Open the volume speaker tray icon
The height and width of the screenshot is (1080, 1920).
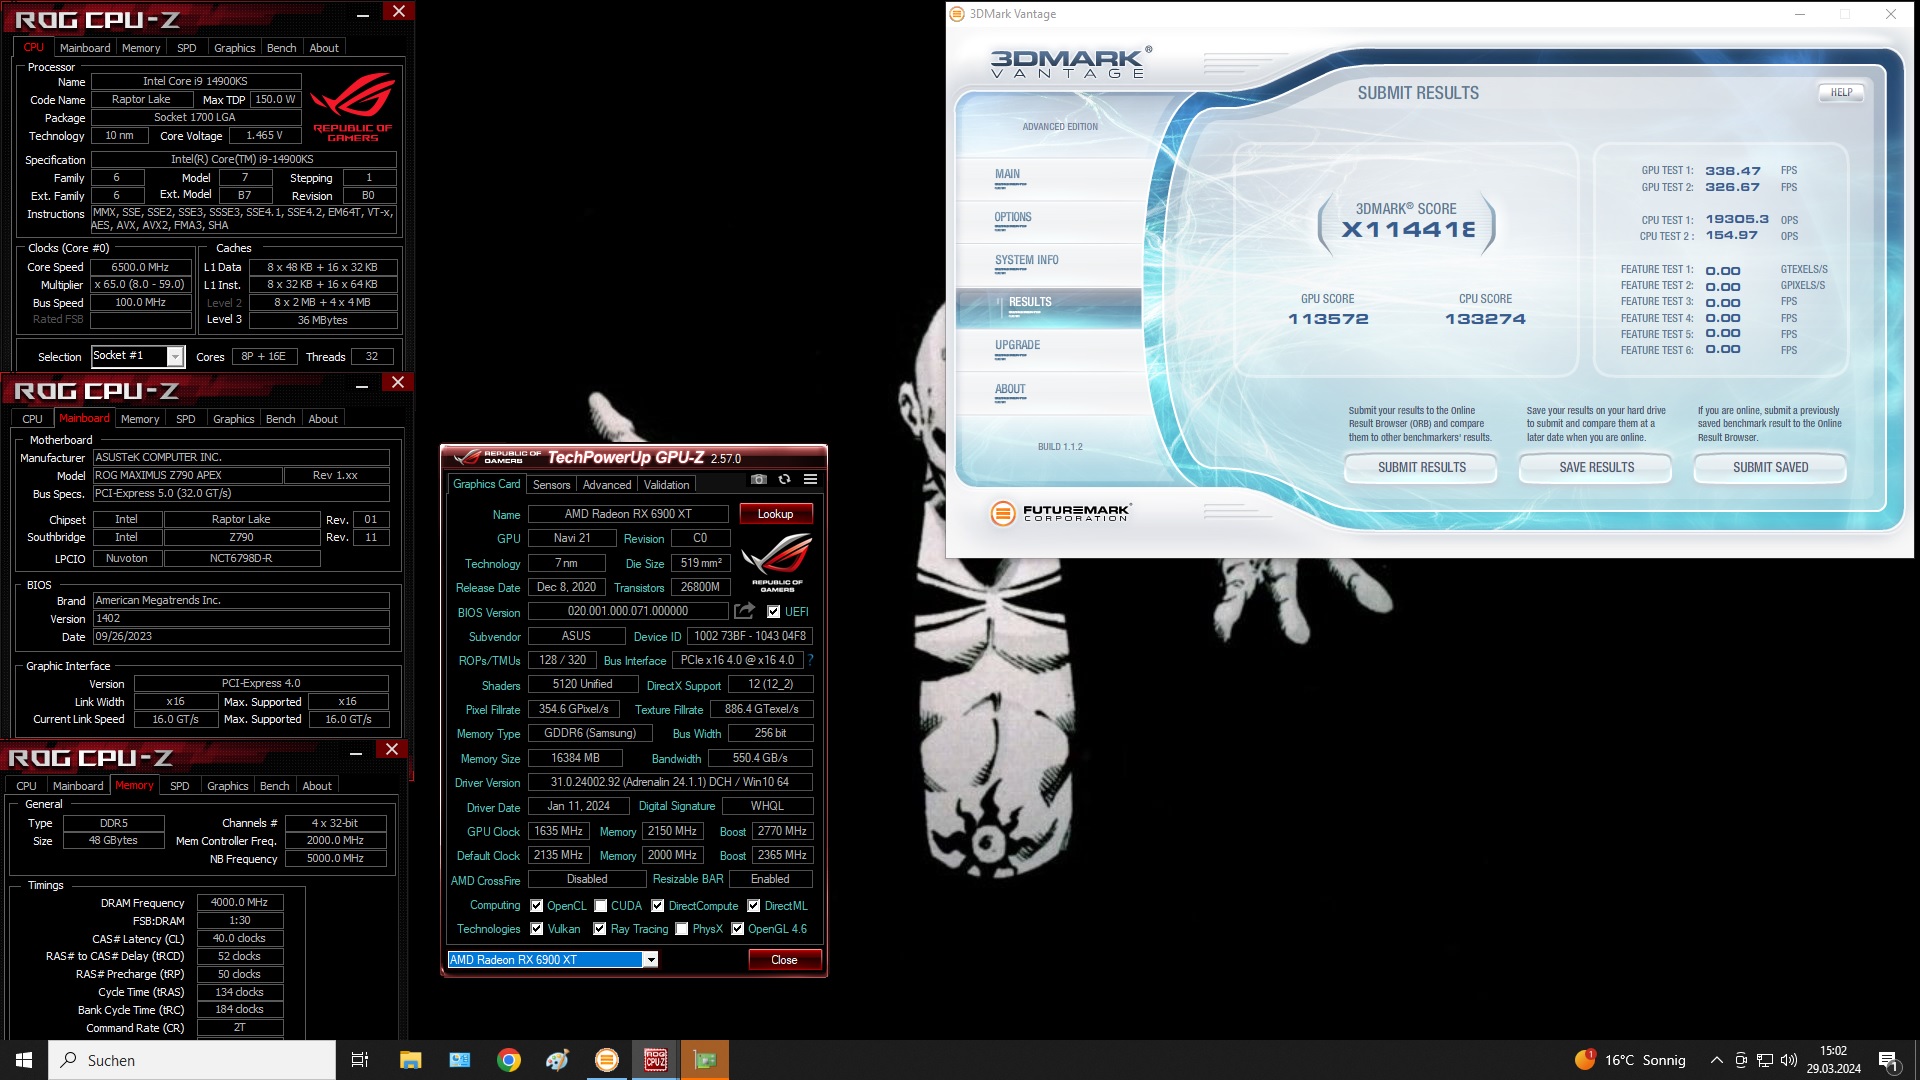[1789, 1060]
